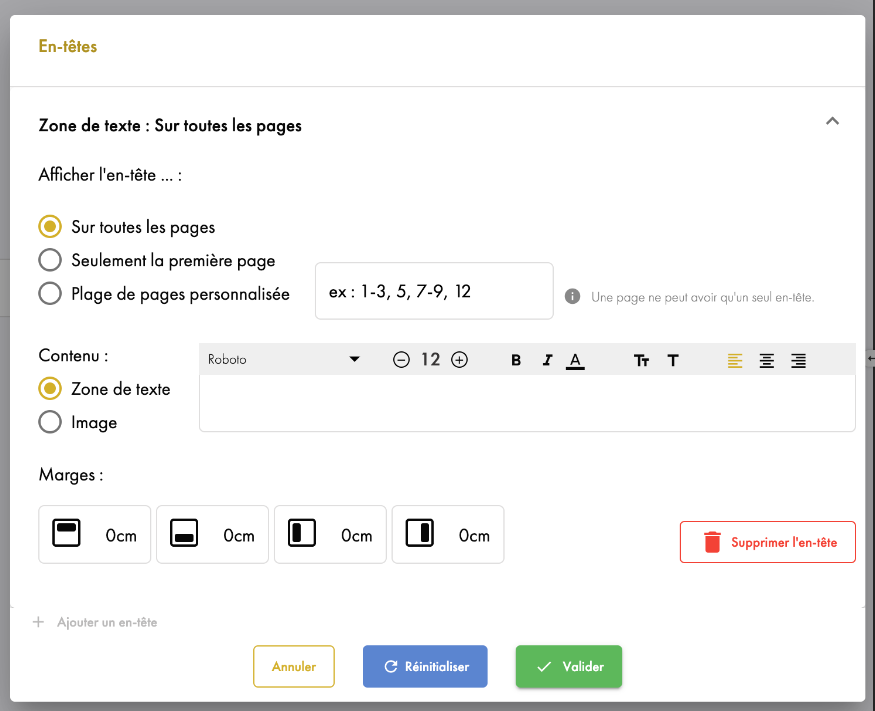875x711 pixels.
Task: Select 'Image' as content type
Action: pos(50,422)
